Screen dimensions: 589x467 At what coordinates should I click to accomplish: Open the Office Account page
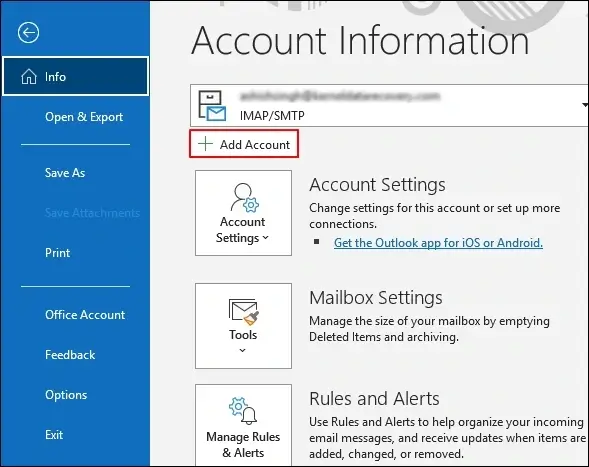point(85,315)
